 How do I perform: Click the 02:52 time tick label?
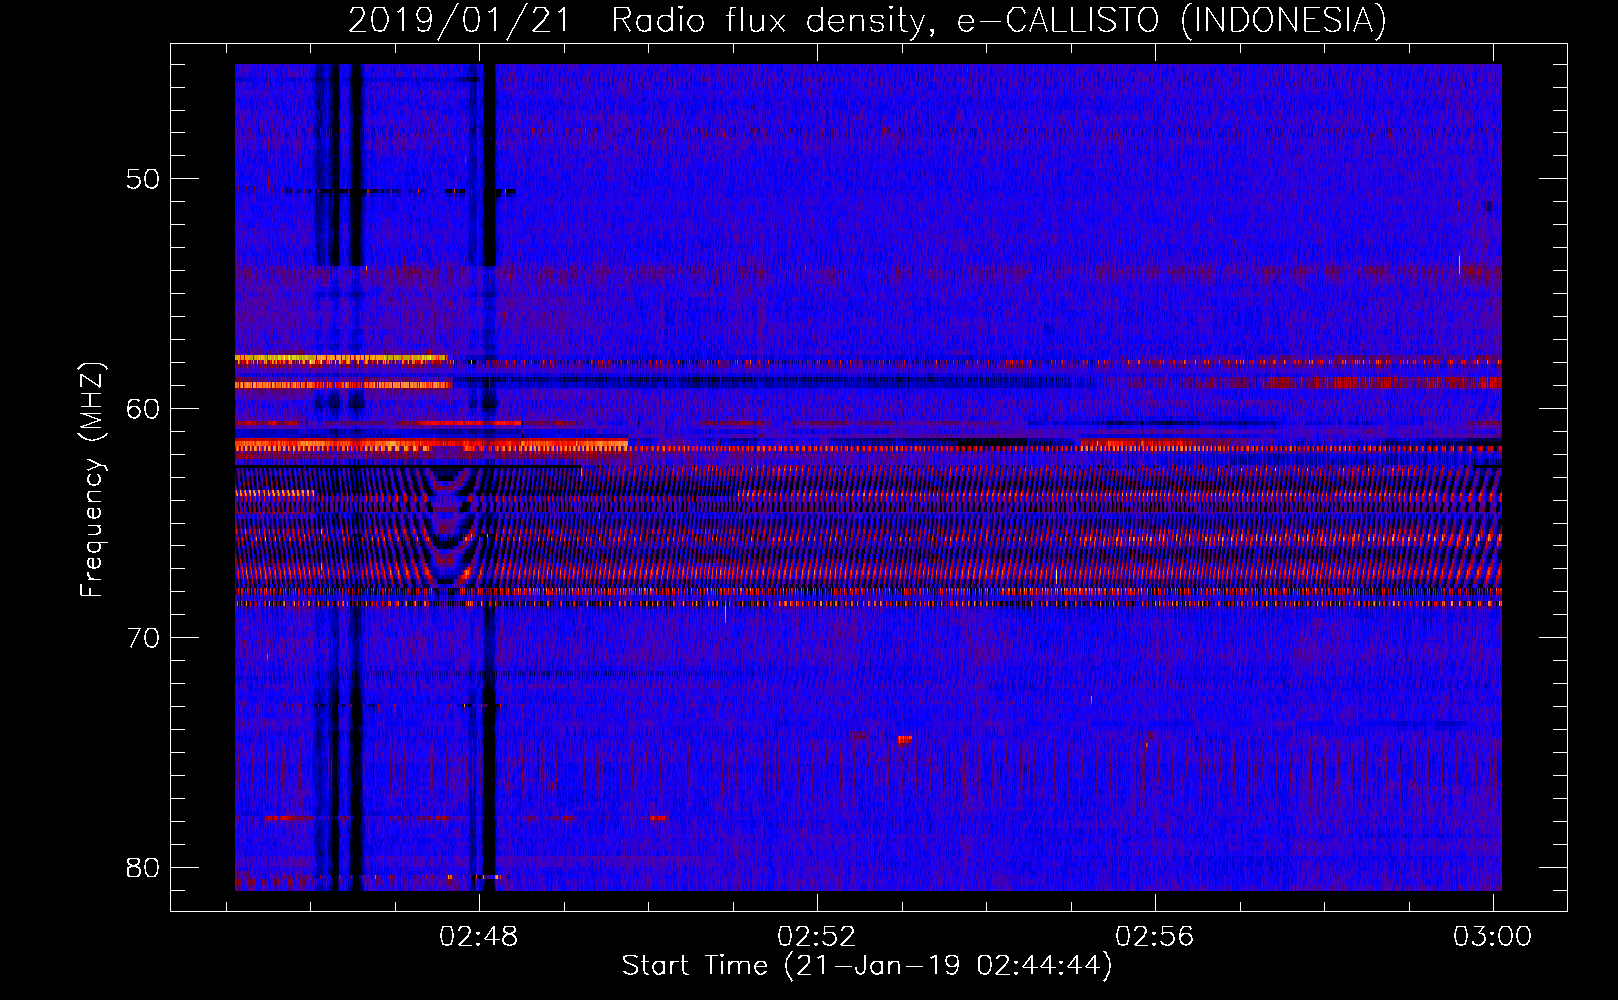tap(817, 936)
